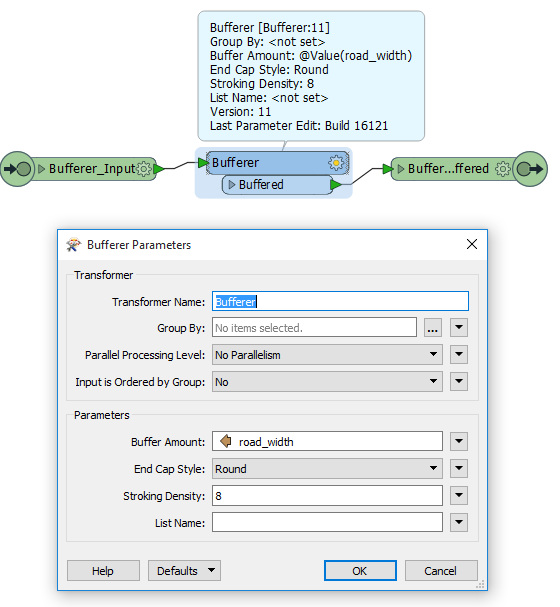Click the Buffer...ffered output gear icon
Screen dimensions: 560x607
tap(503, 169)
